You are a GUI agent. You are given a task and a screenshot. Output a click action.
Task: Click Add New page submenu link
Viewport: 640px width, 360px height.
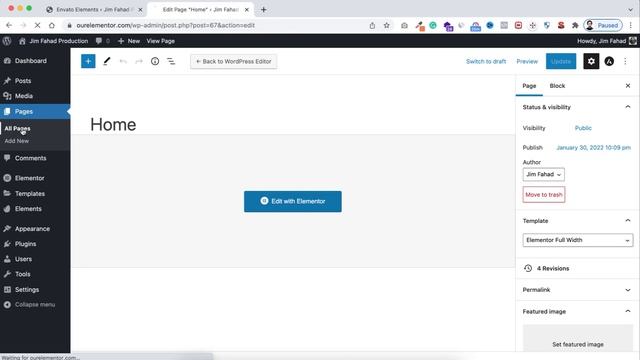(17, 141)
